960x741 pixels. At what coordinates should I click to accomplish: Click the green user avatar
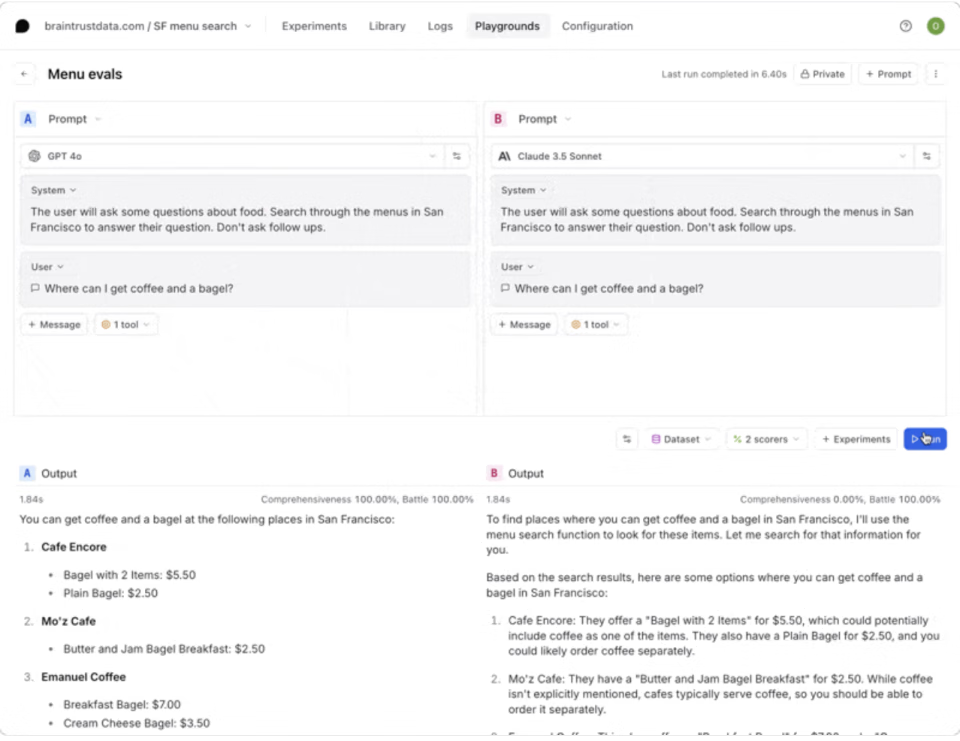935,26
